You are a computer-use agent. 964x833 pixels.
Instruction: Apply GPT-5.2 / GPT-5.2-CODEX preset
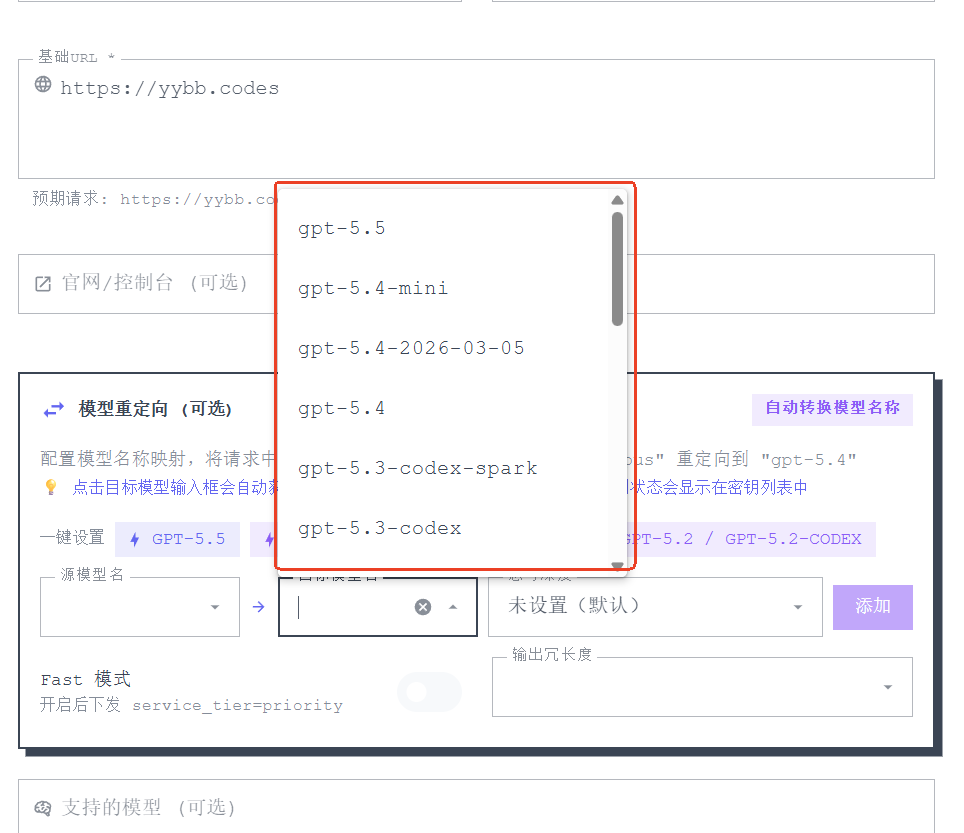750,539
